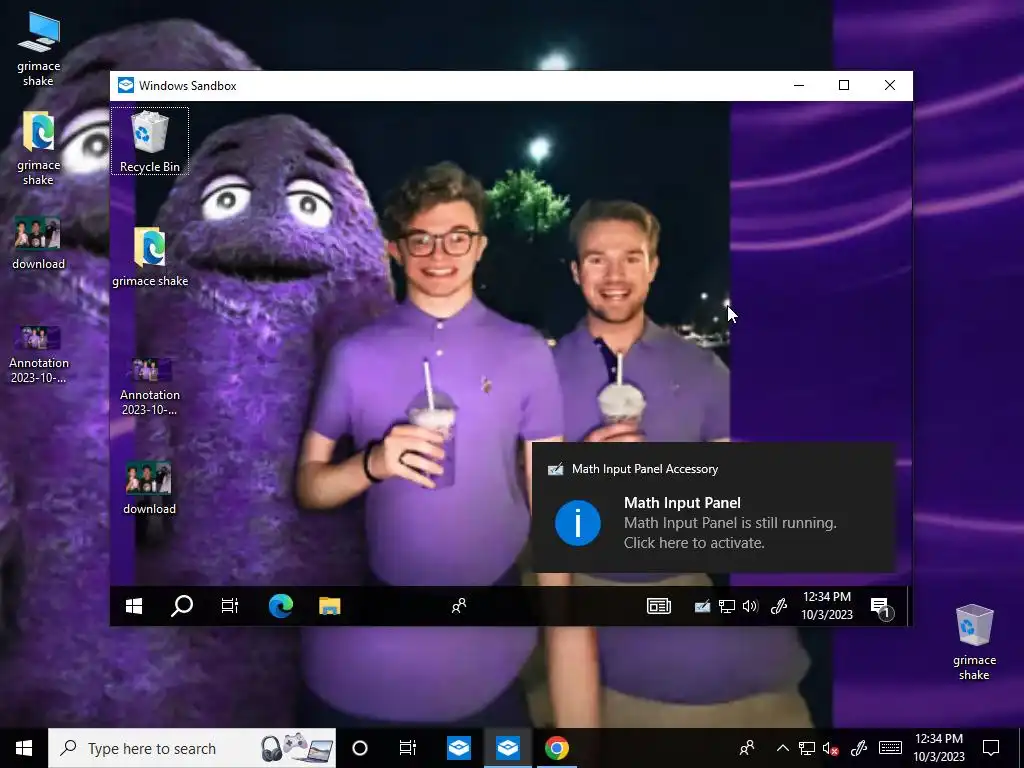Switch to first Windows Sandbox taskbar button
Image resolution: width=1024 pixels, height=768 pixels.
click(458, 748)
